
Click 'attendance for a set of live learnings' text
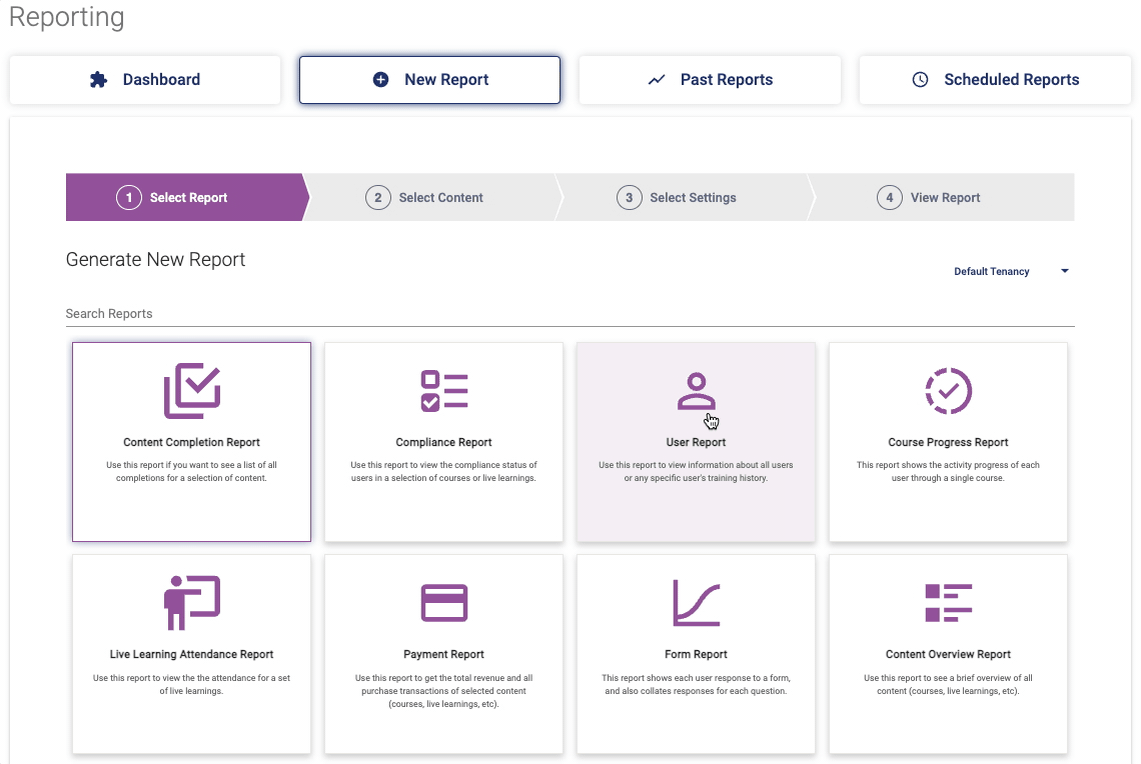191,685
